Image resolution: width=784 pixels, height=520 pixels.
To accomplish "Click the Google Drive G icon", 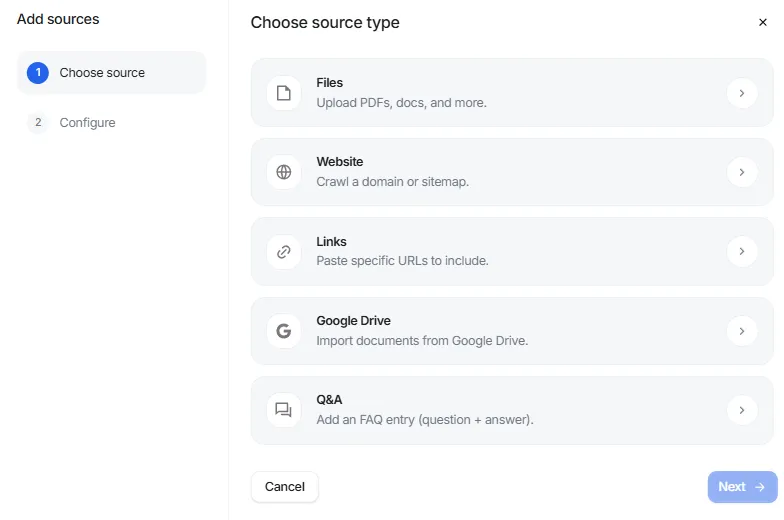I will [x=284, y=331].
